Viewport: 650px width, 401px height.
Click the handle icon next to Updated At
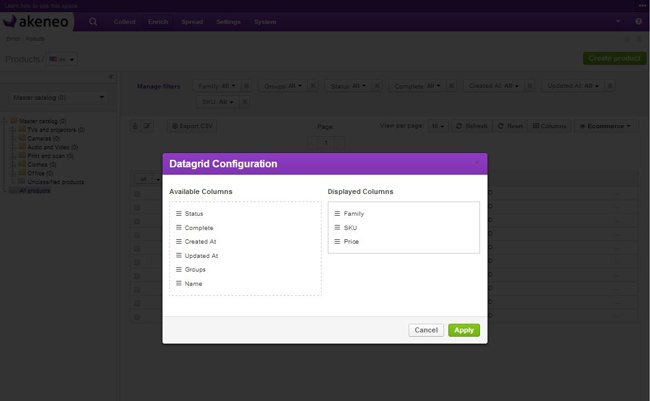tap(179, 256)
